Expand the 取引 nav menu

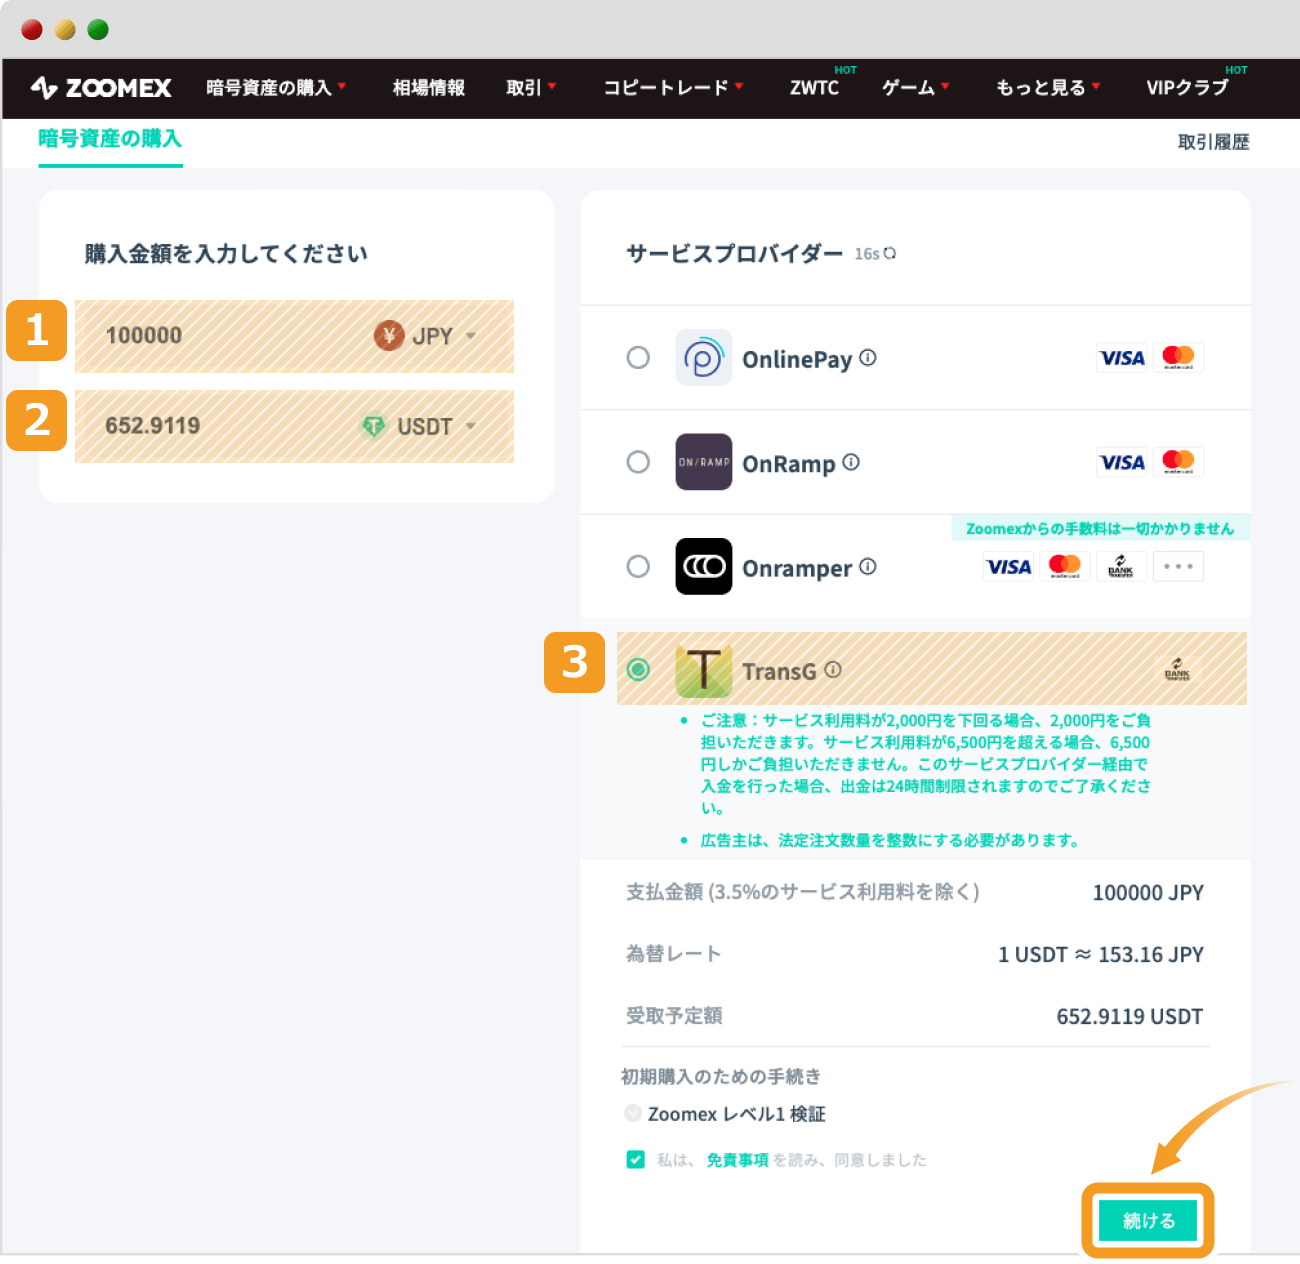pos(531,88)
